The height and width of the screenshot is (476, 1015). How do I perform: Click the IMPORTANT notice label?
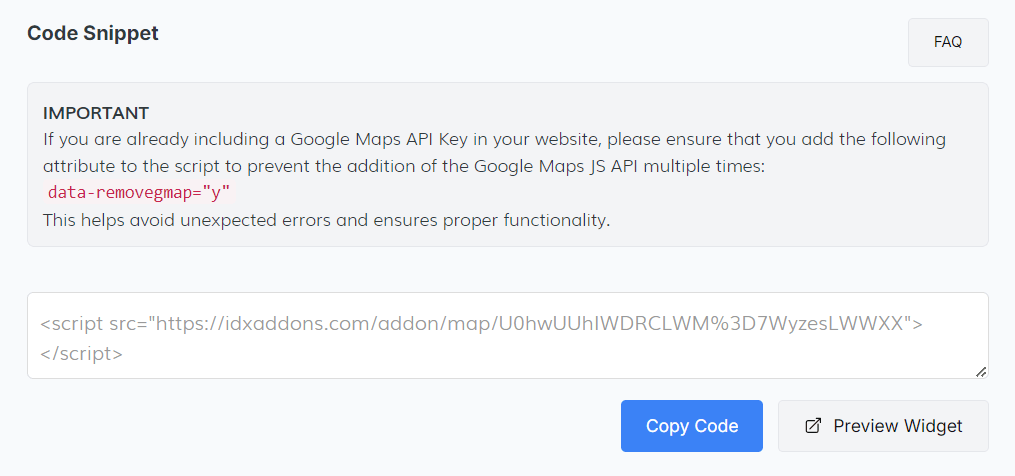[96, 112]
